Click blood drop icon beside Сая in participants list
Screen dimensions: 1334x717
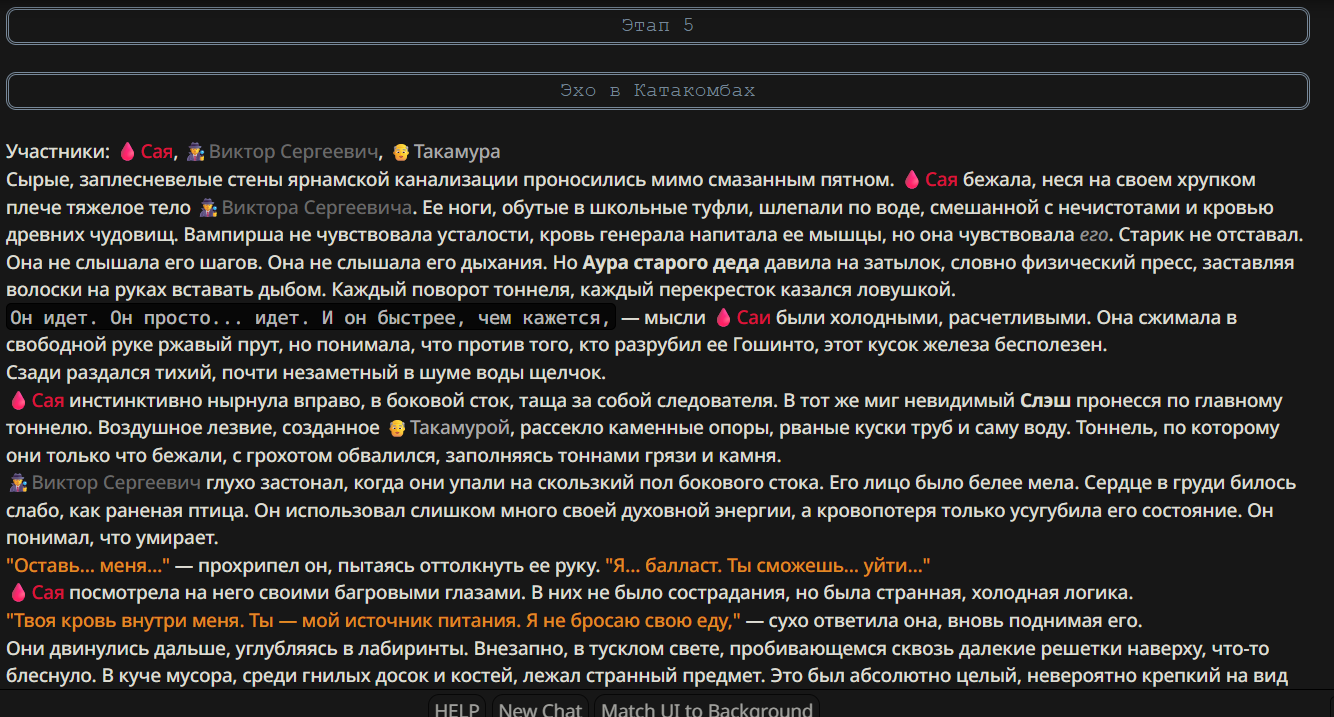coord(127,152)
